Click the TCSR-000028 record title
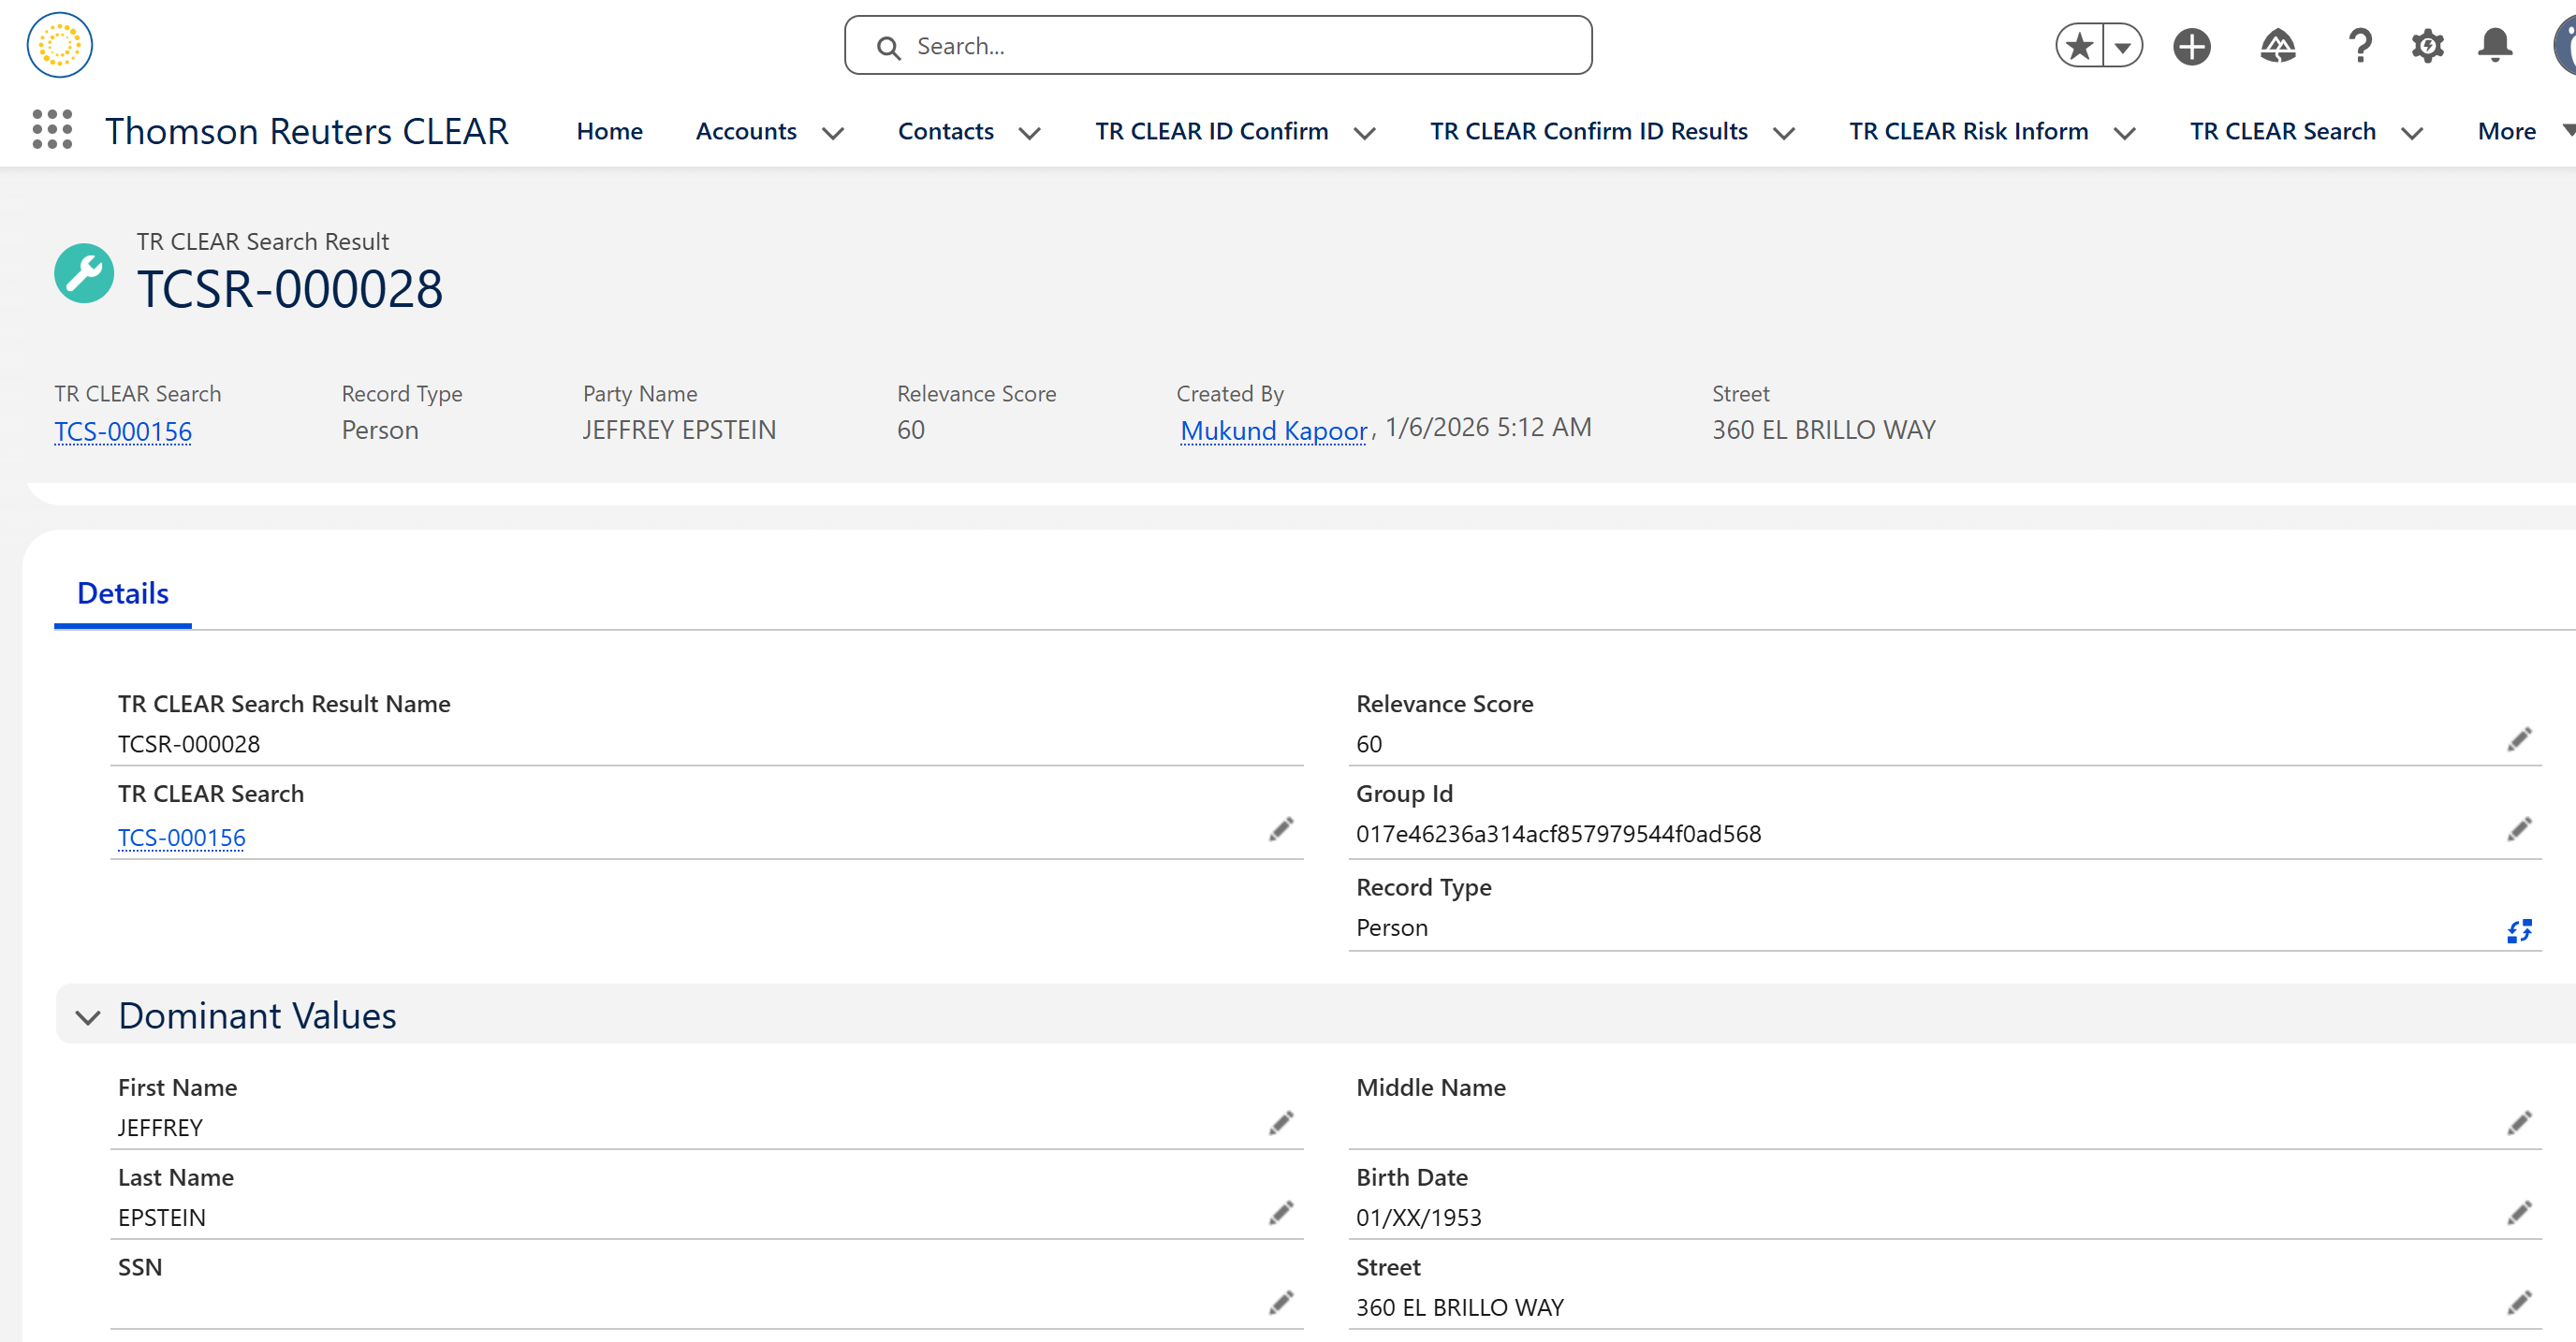Image resolution: width=2576 pixels, height=1342 pixels. tap(290, 289)
